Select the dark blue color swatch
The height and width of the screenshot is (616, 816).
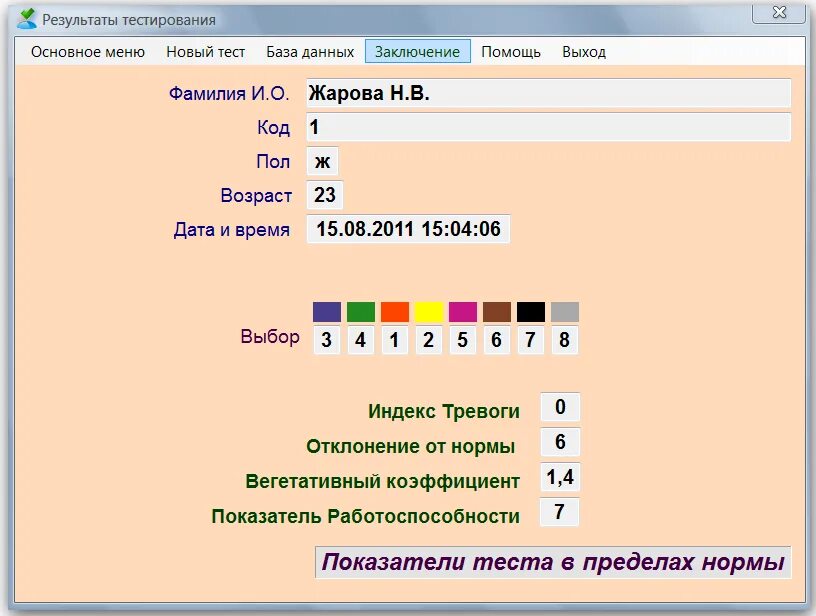327,312
